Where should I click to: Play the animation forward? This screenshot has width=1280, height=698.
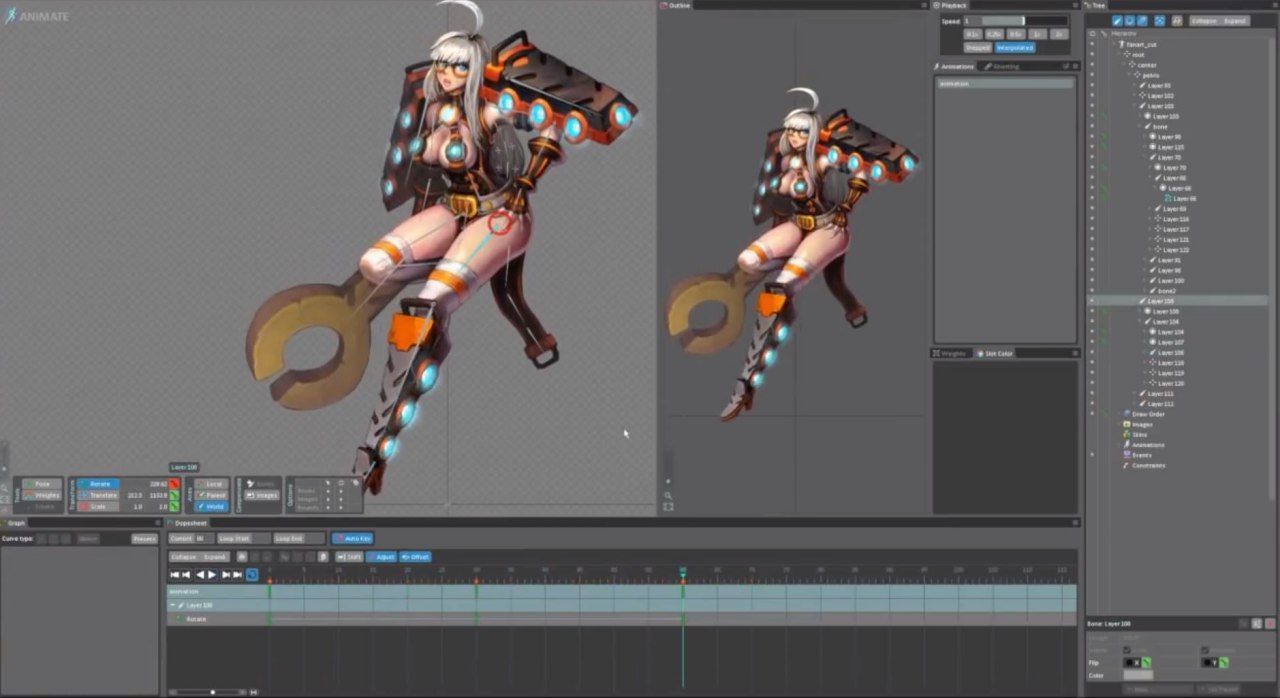point(212,575)
